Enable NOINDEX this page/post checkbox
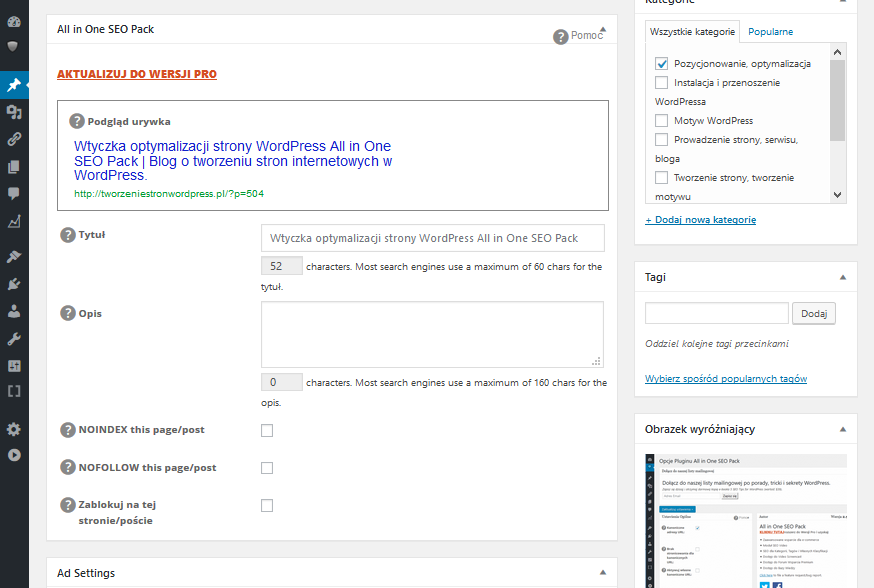874x588 pixels. pyautogui.click(x=267, y=430)
